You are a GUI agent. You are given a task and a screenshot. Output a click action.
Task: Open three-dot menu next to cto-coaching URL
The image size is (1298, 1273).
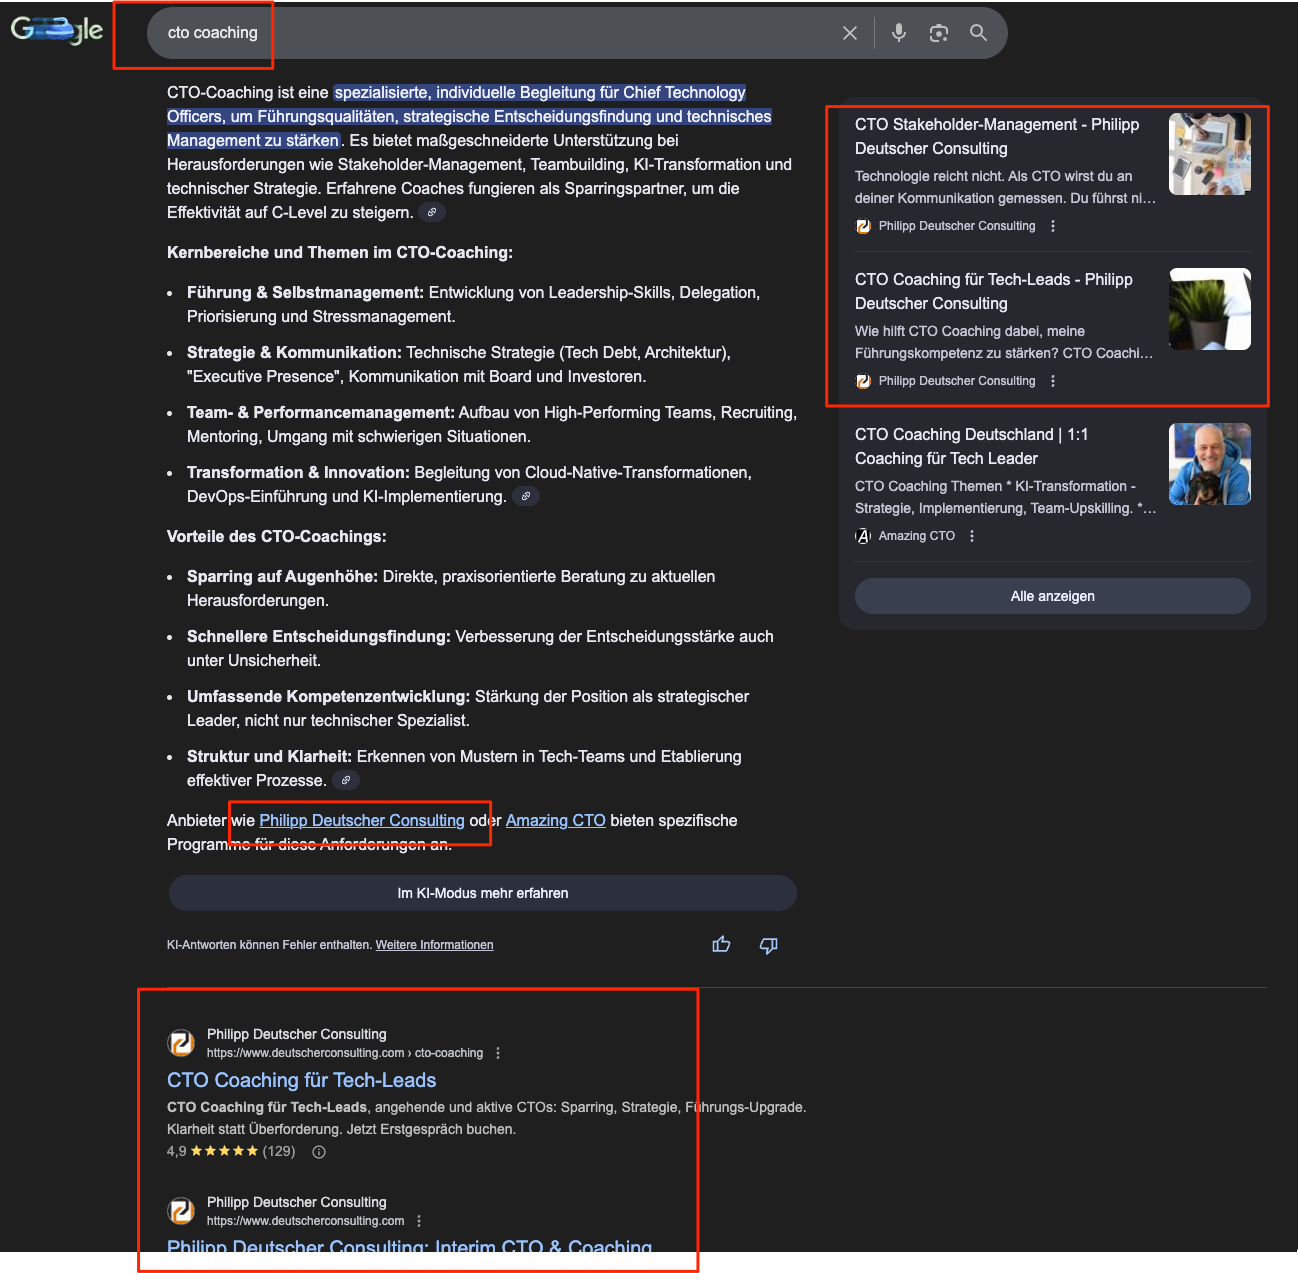(497, 1052)
